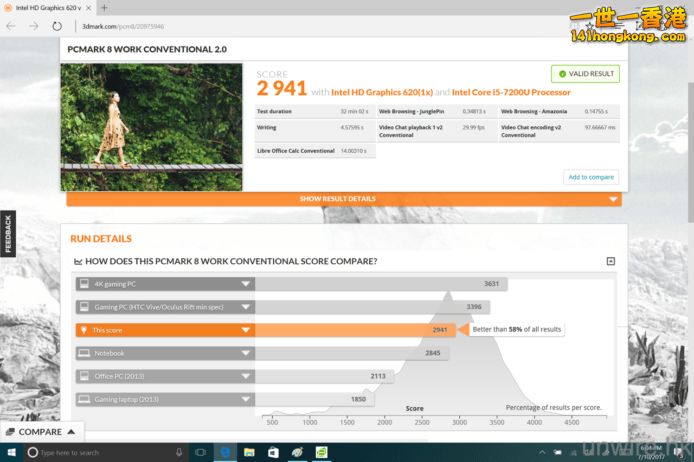Reload the 3dmark.com page
Viewport: 694px width, 462px height.
(x=57, y=26)
